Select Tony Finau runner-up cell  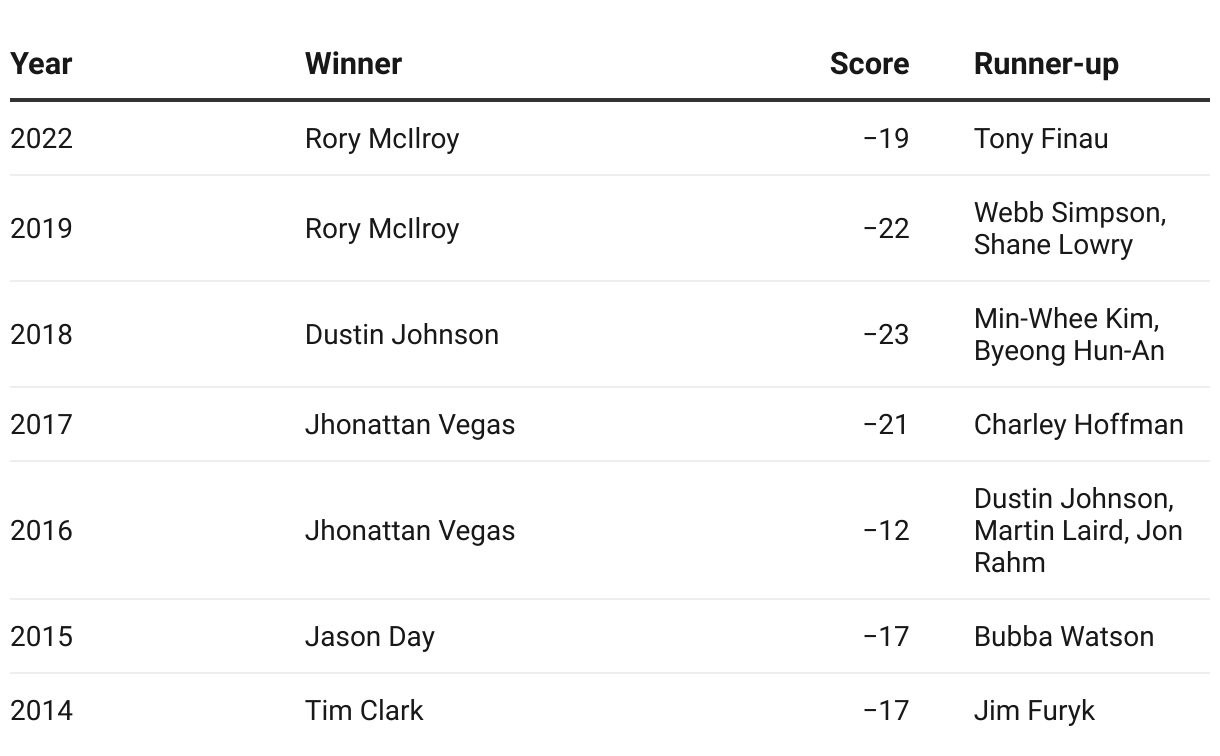[1041, 138]
